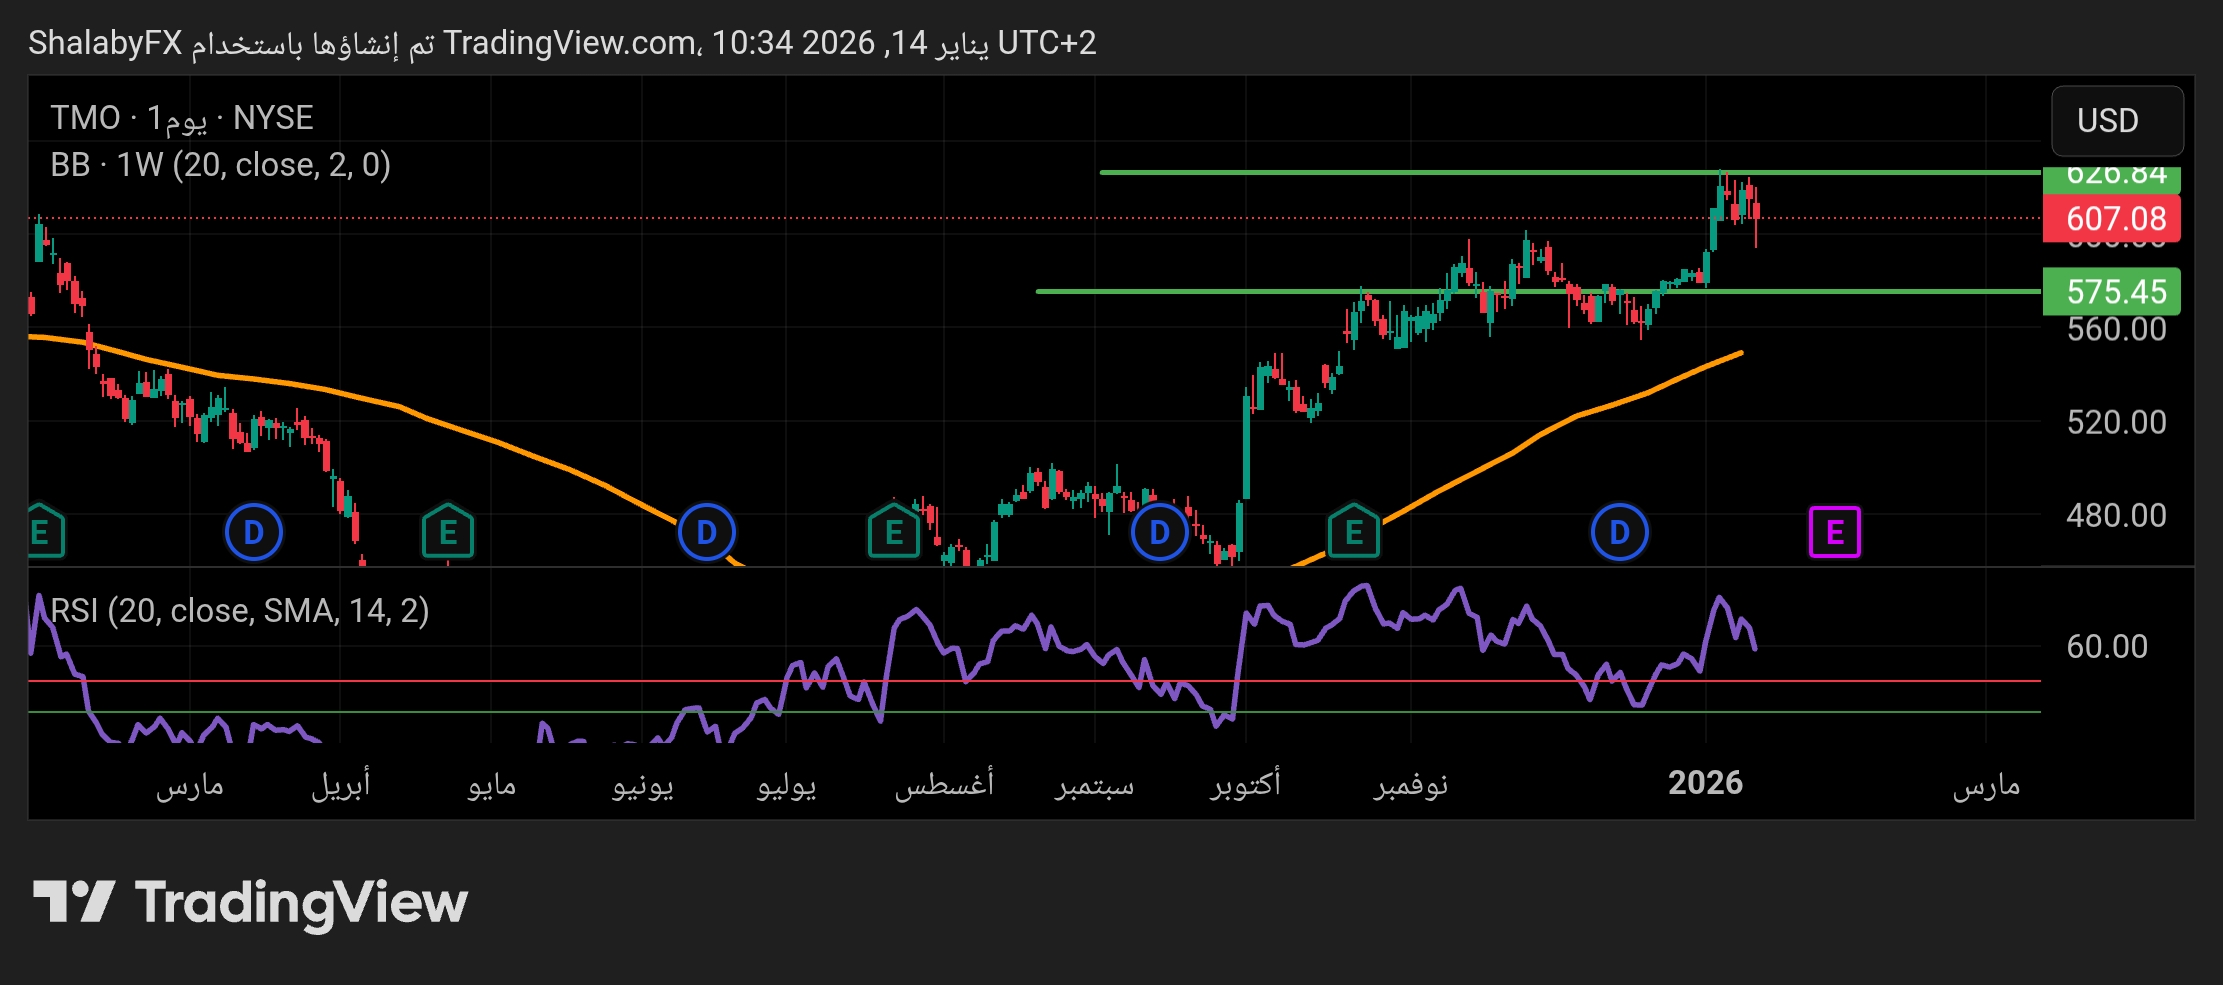
Task: Click dividend D marker between June and July
Action: click(706, 532)
